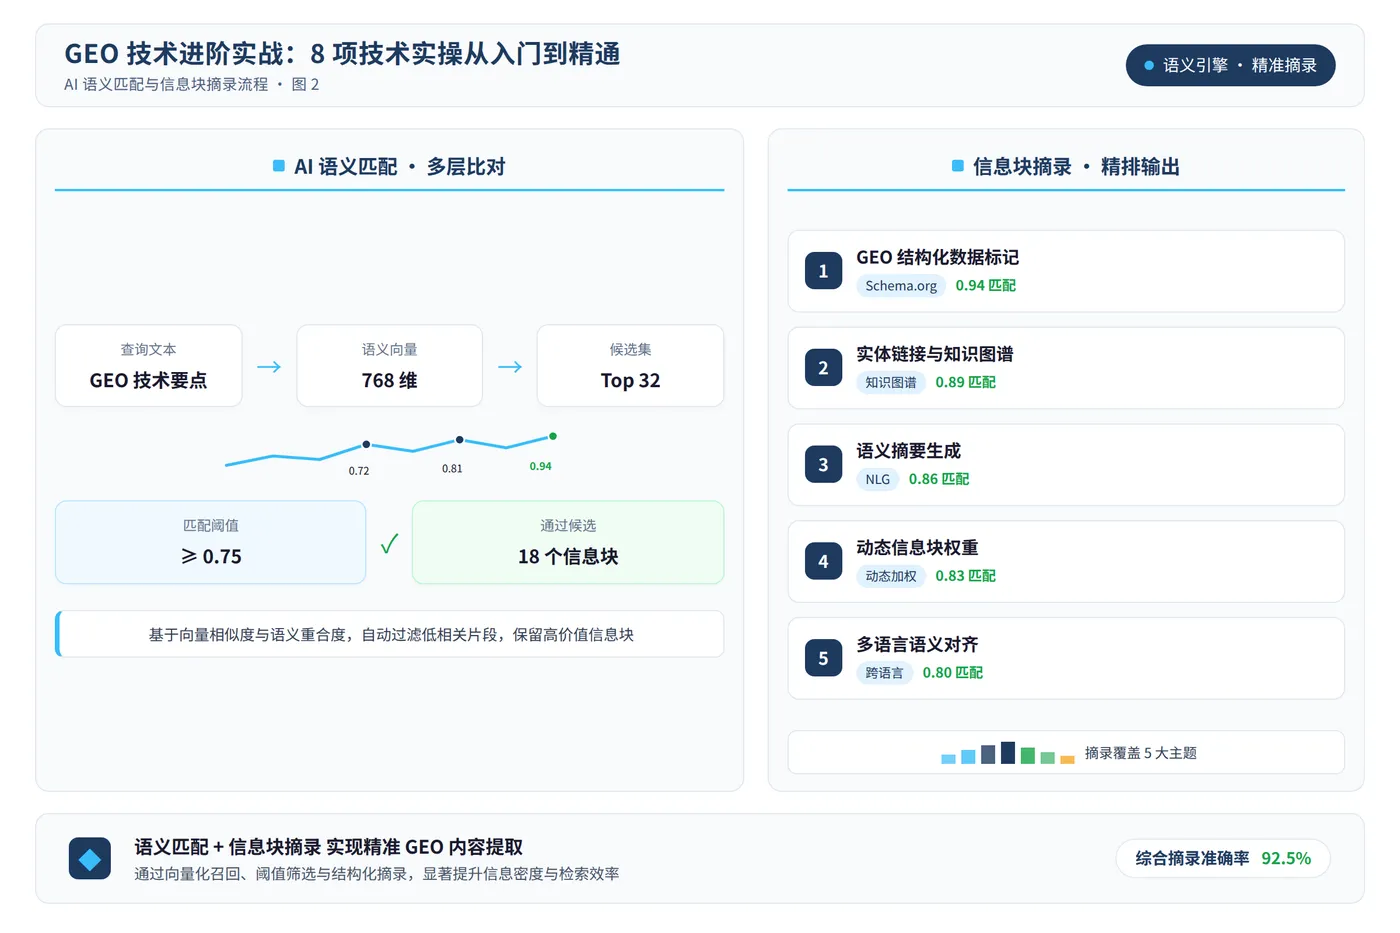The image size is (1400, 933).
Task: Click the arrow between 查询文本 and 语义向量
Action: [269, 367]
